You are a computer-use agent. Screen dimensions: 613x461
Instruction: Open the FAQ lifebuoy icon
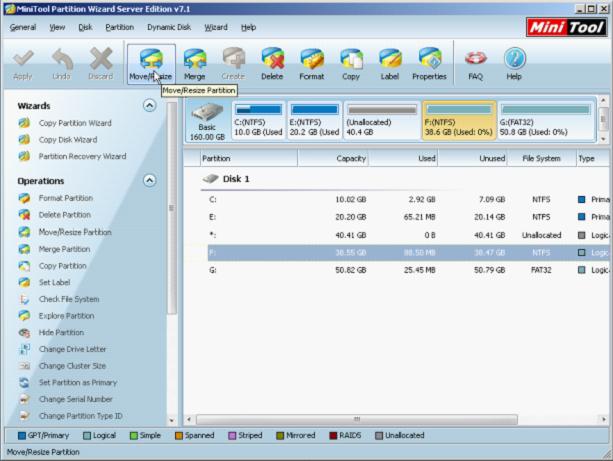point(475,64)
